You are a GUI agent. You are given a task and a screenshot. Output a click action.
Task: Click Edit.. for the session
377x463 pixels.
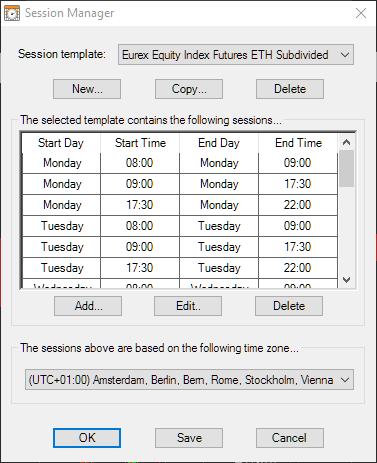coord(188,306)
